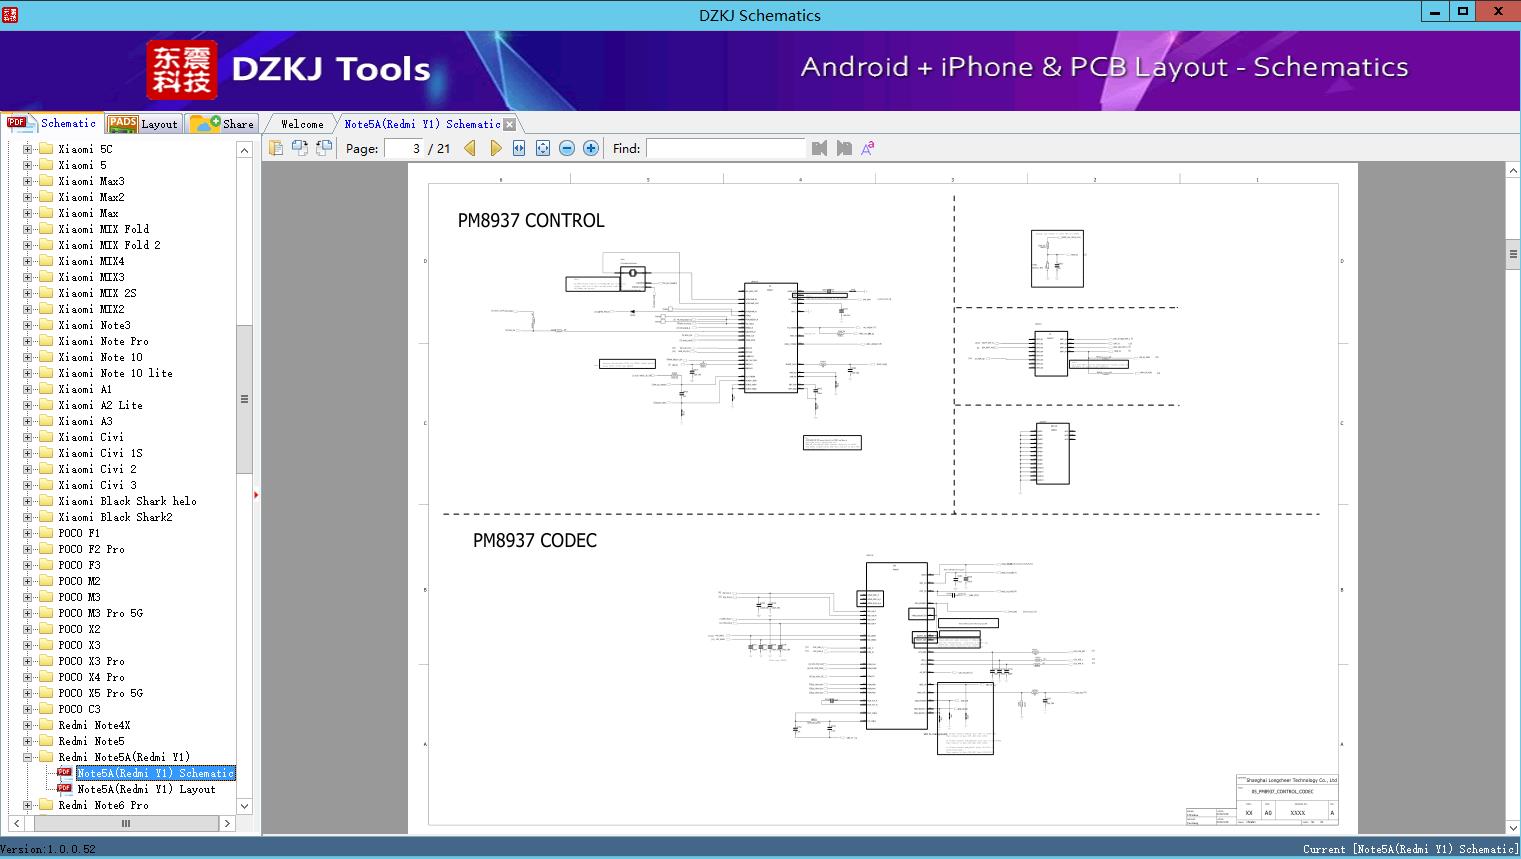Expand the POCO X5 Pro 5G folder

click(28, 693)
